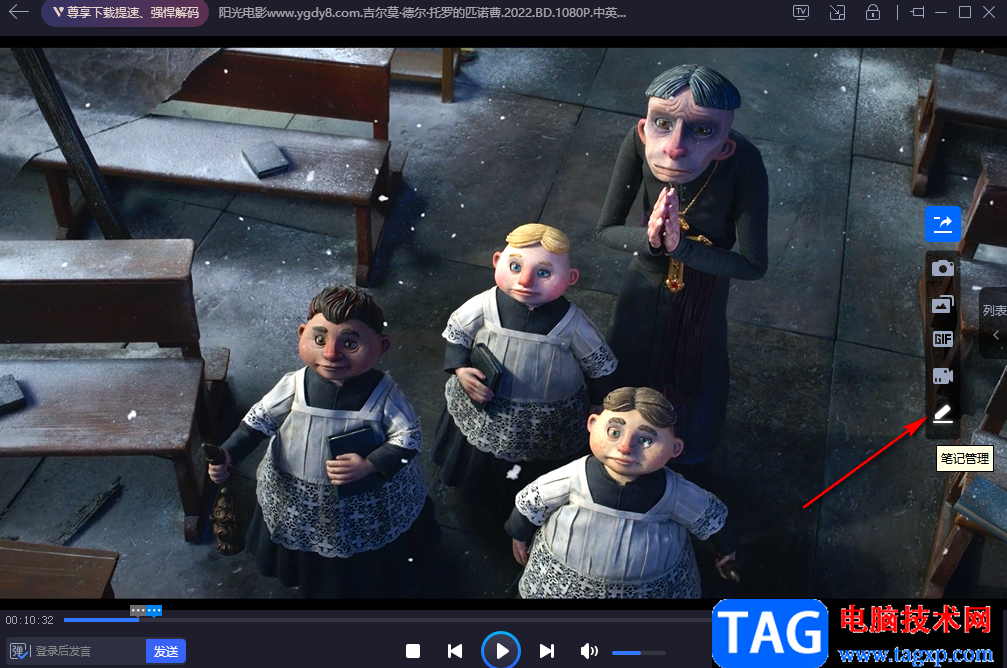
Task: Skip to the next video
Action: tap(547, 651)
